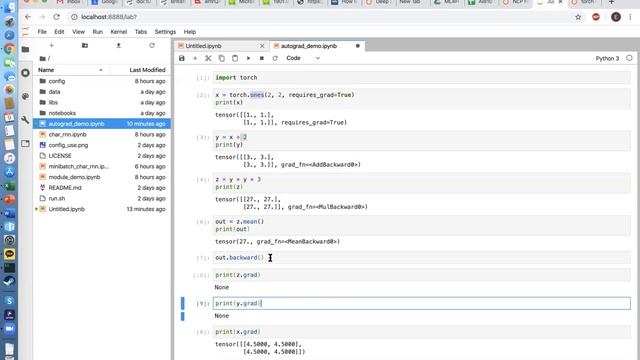Image resolution: width=640 pixels, height=360 pixels.
Task: Click the browser back arrow
Action: point(28,17)
